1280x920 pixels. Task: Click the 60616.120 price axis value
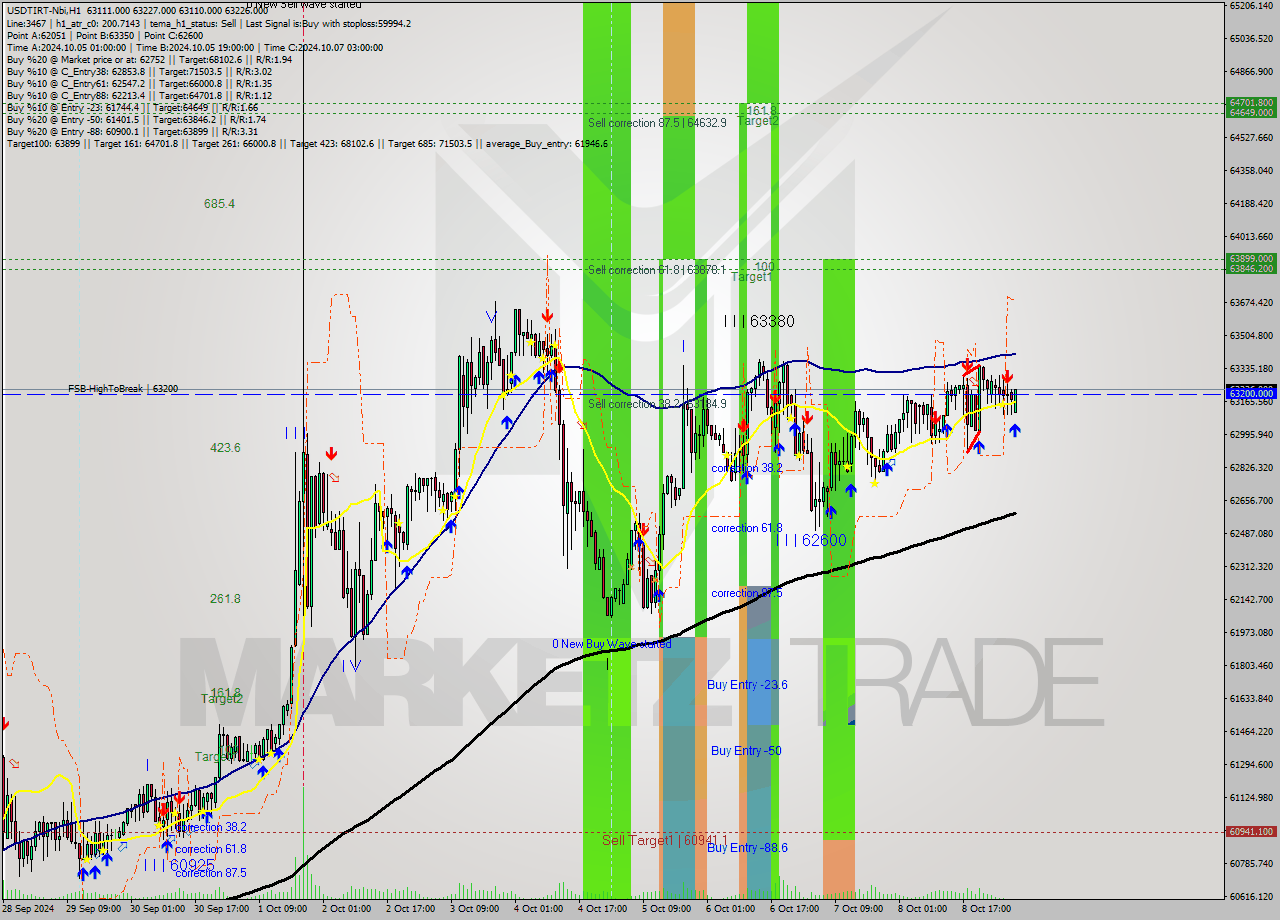point(1251,896)
